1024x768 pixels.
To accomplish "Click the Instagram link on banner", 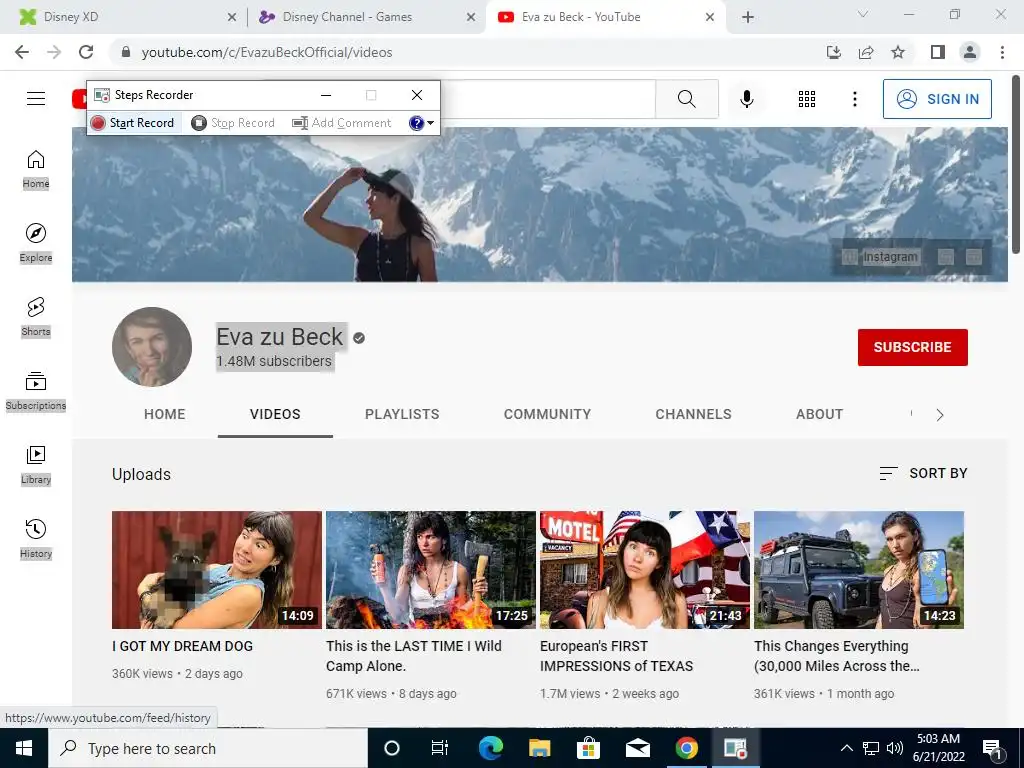I will (x=890, y=257).
